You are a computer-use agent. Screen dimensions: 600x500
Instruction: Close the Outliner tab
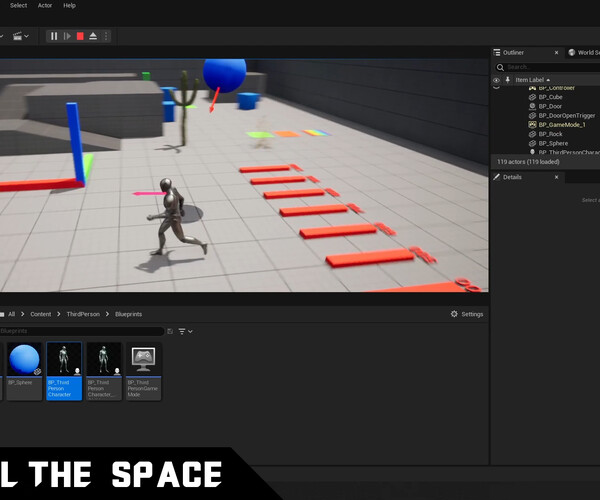click(556, 52)
